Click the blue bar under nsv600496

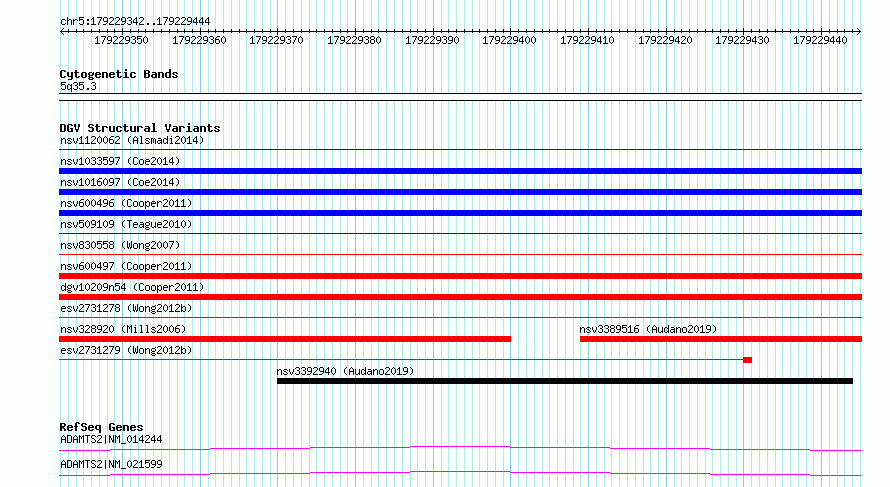click(x=460, y=213)
